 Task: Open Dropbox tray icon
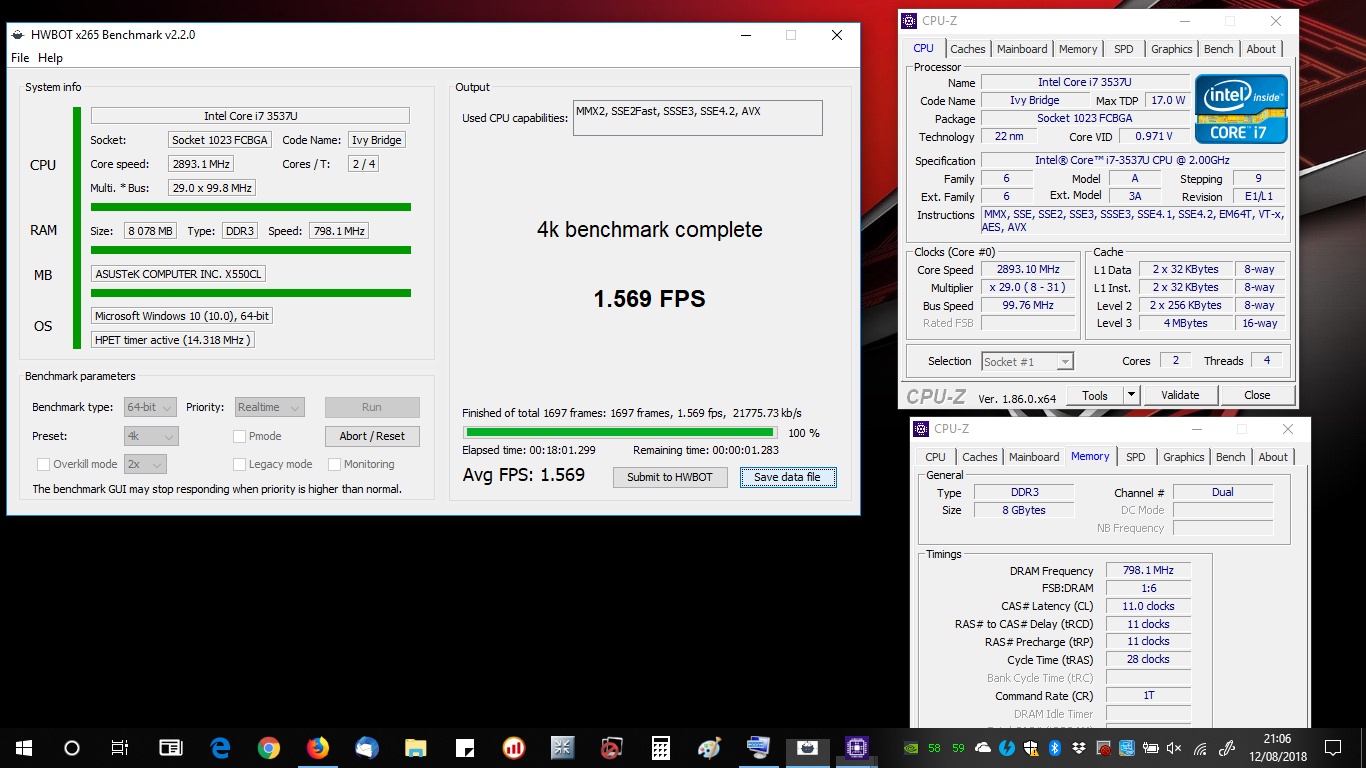1079,747
